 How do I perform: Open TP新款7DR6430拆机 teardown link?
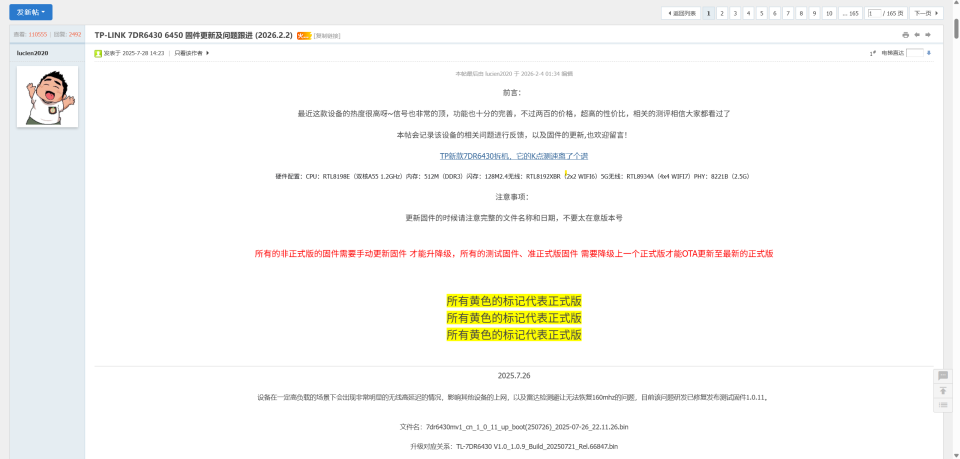(514, 156)
